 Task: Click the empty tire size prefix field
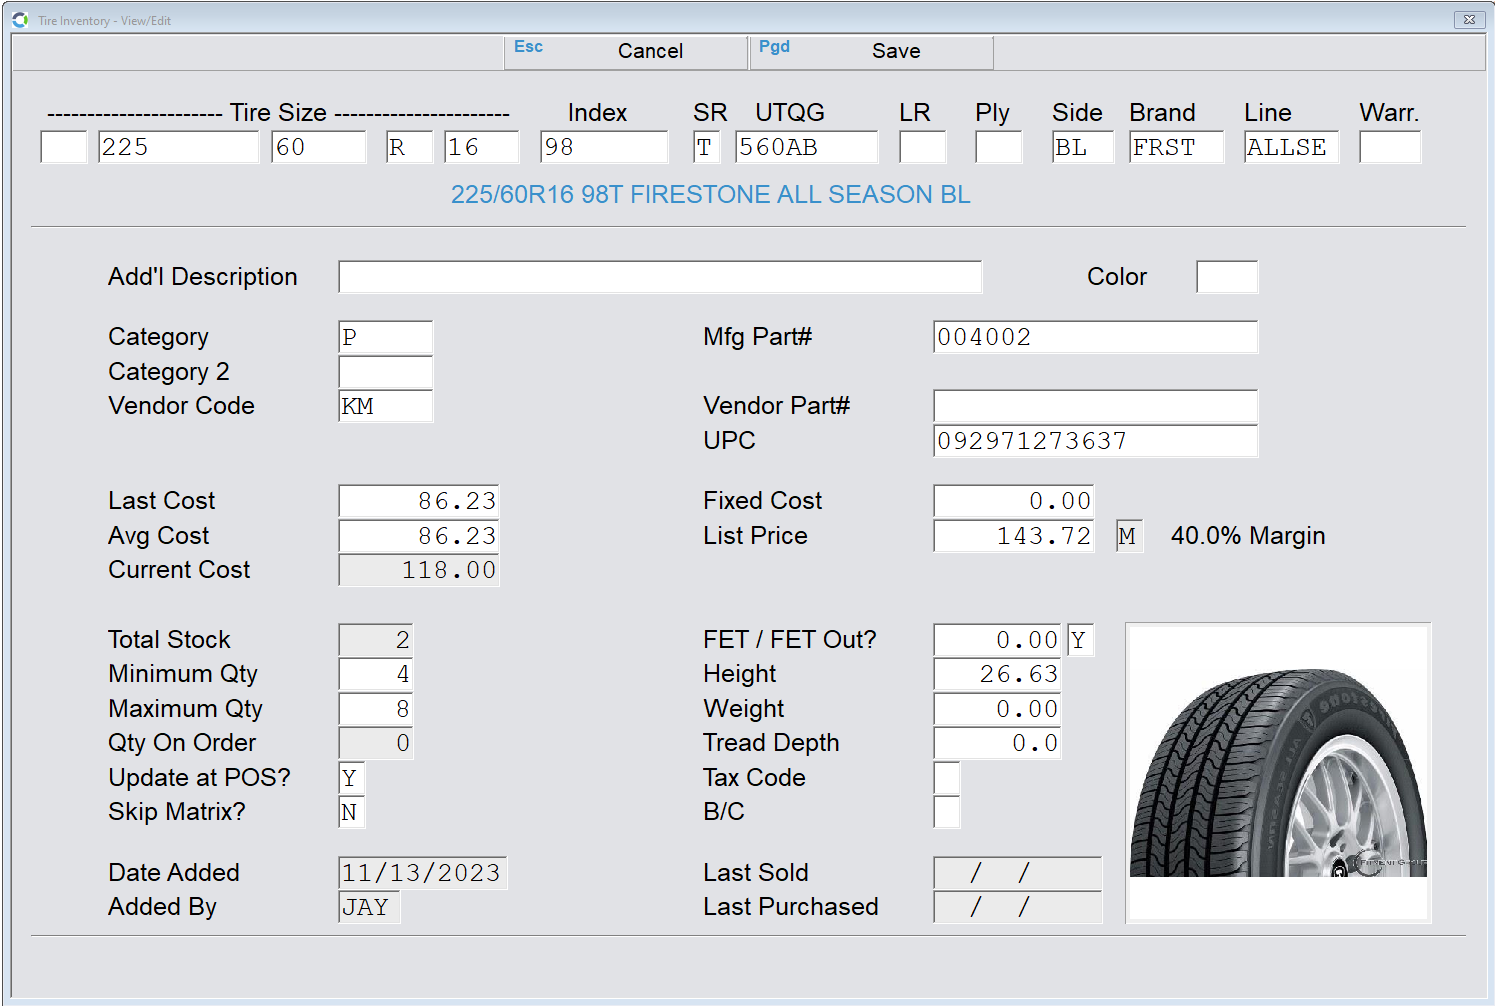tap(64, 147)
